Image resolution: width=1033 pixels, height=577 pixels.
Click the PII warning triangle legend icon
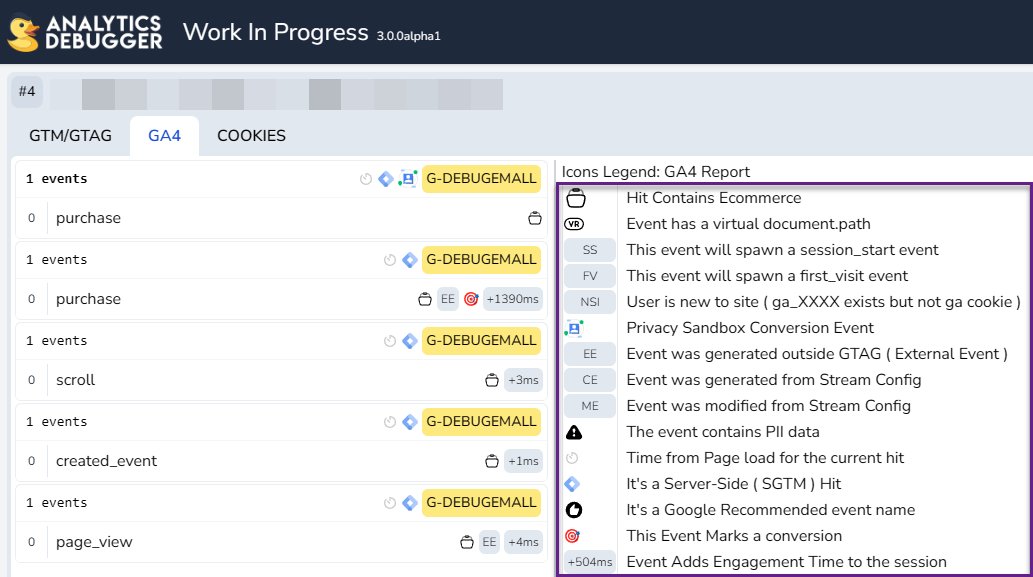click(x=574, y=432)
